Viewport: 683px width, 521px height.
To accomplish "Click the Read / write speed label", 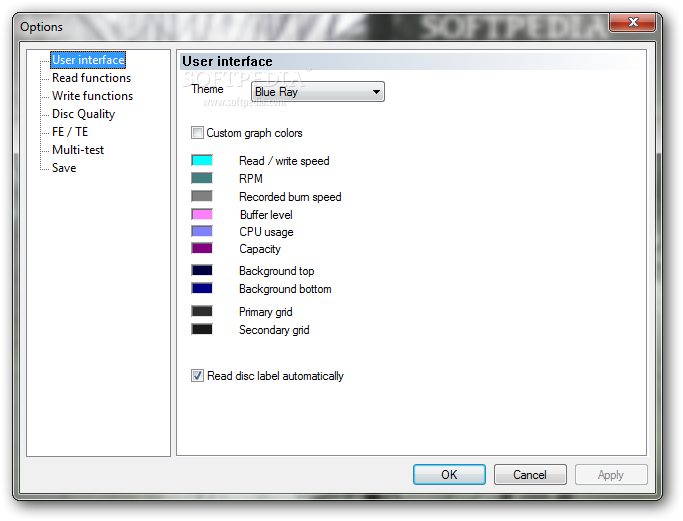I will click(x=284, y=161).
